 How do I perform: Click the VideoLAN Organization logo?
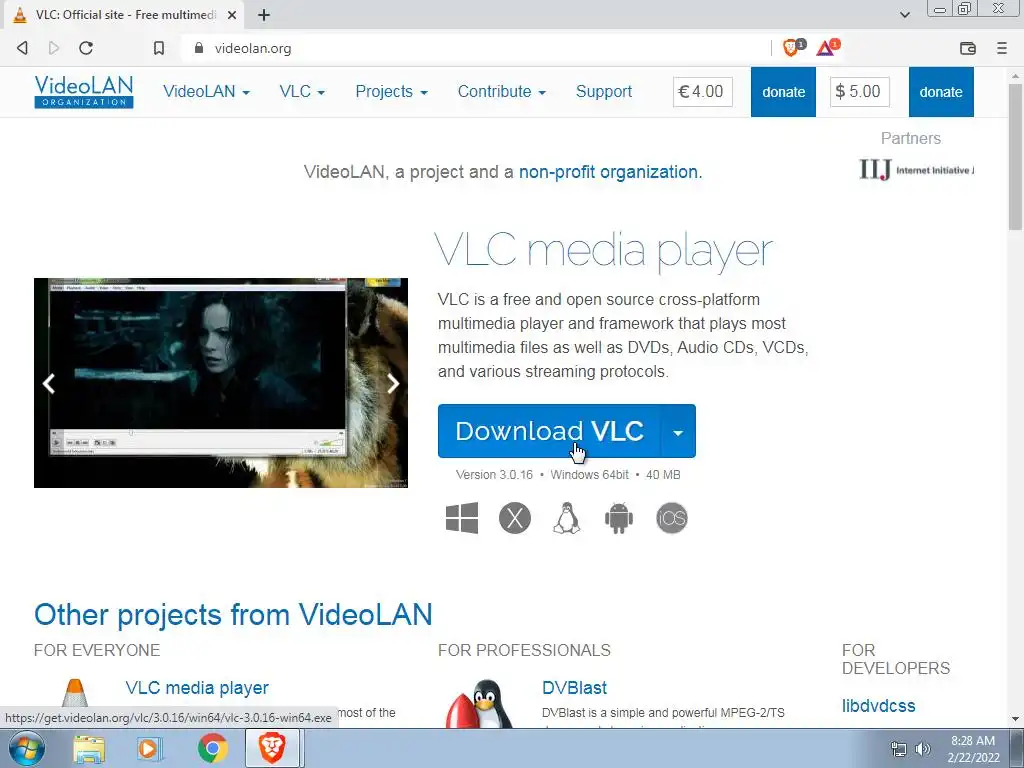tap(84, 91)
